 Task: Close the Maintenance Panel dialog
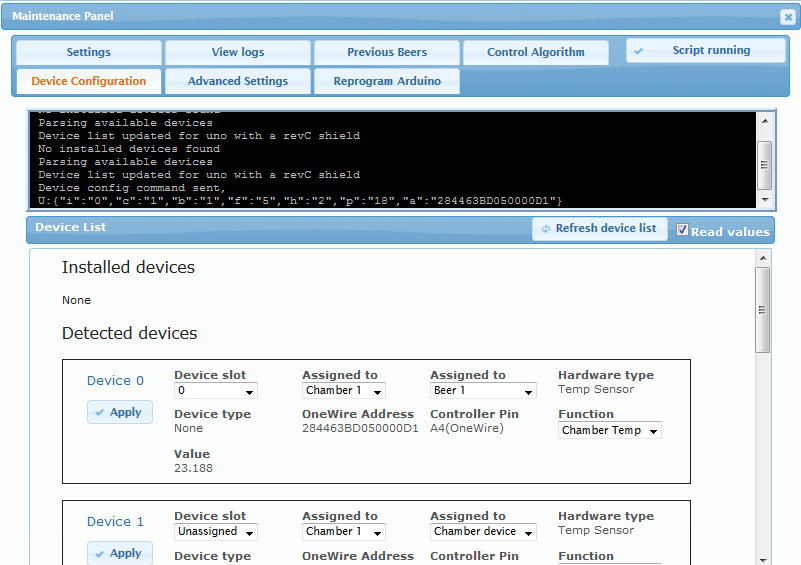pos(787,17)
